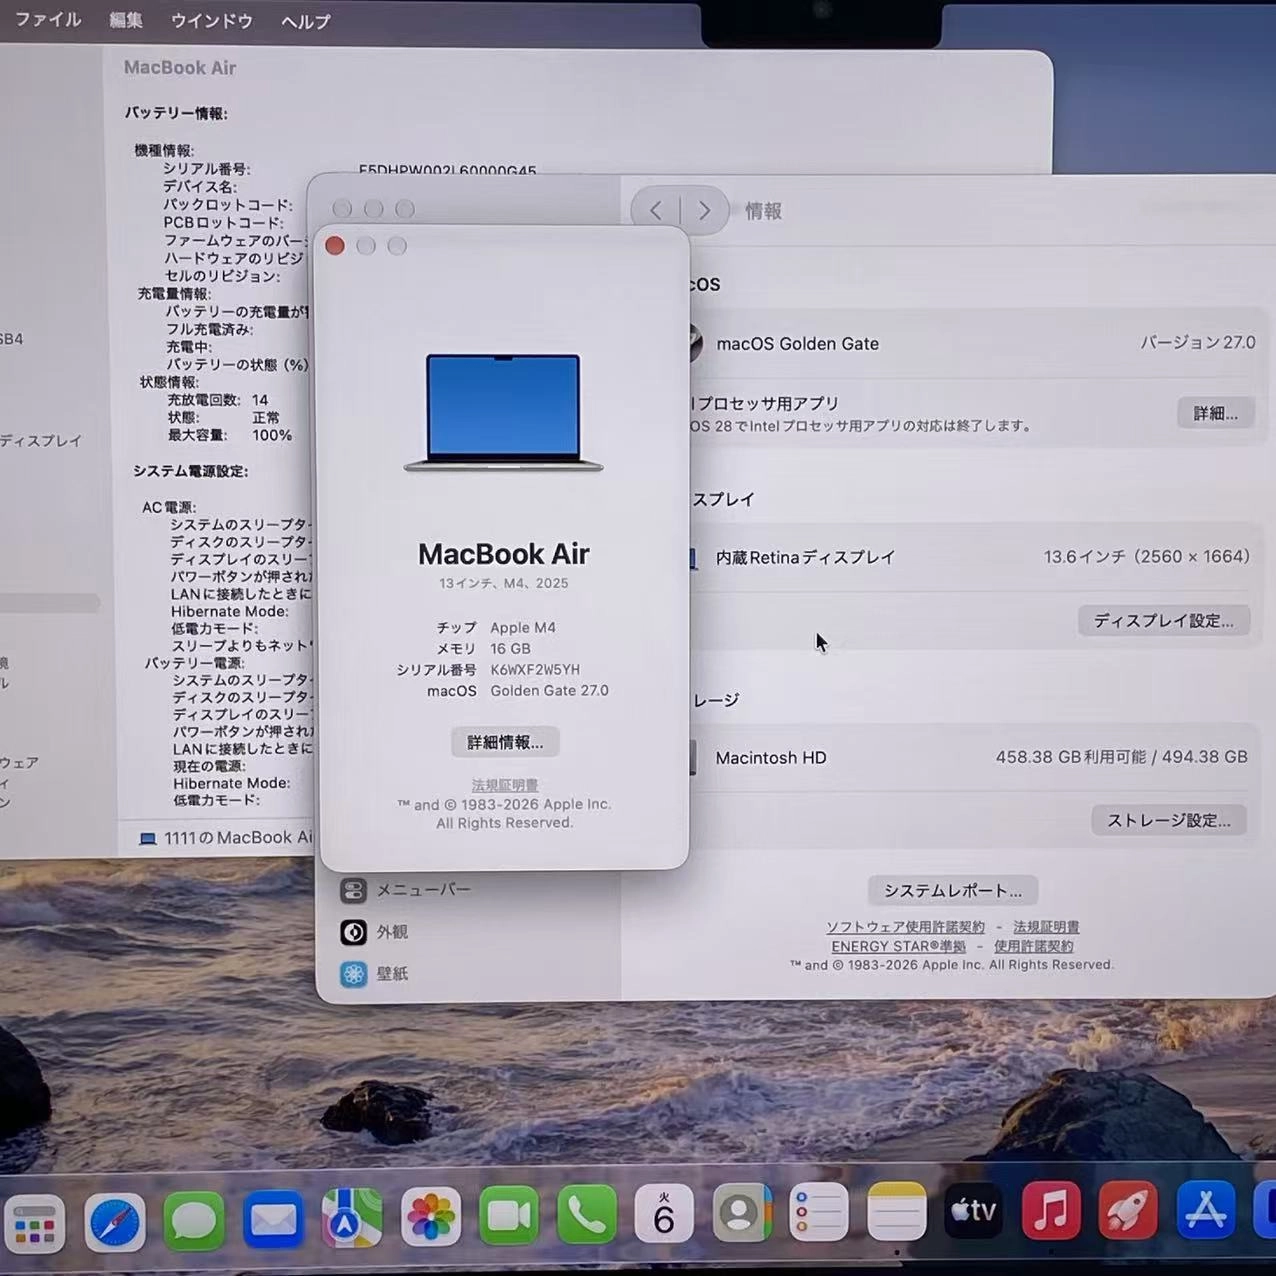Click 13インチ、M4、2025 model subtitle

[503, 583]
